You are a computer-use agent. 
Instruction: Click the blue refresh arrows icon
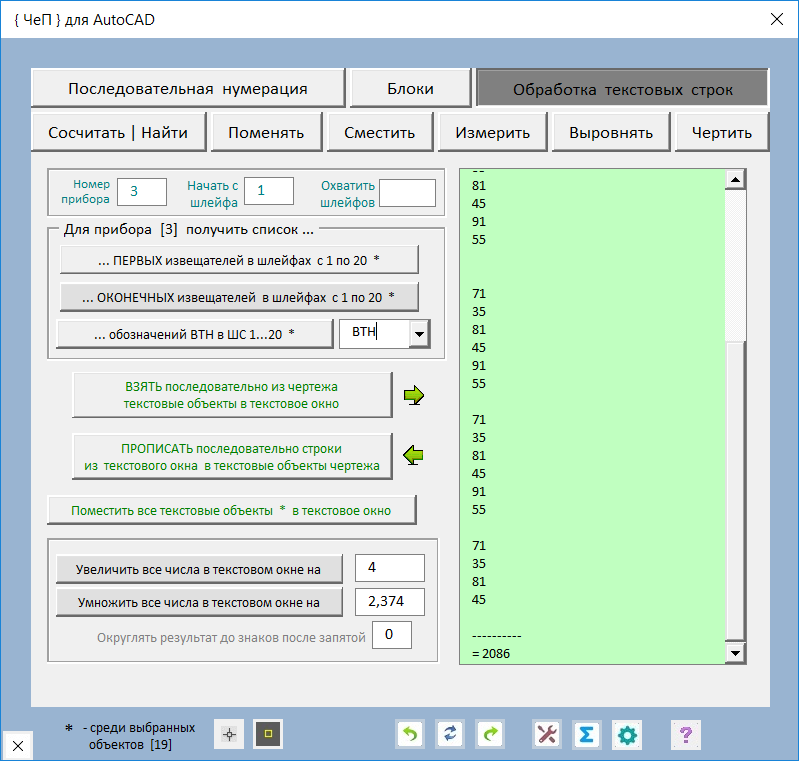click(450, 735)
